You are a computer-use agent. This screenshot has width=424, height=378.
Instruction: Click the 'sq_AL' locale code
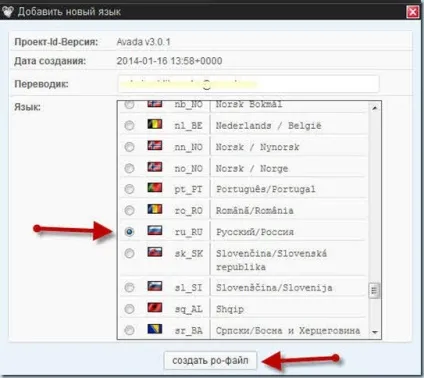[x=189, y=310]
